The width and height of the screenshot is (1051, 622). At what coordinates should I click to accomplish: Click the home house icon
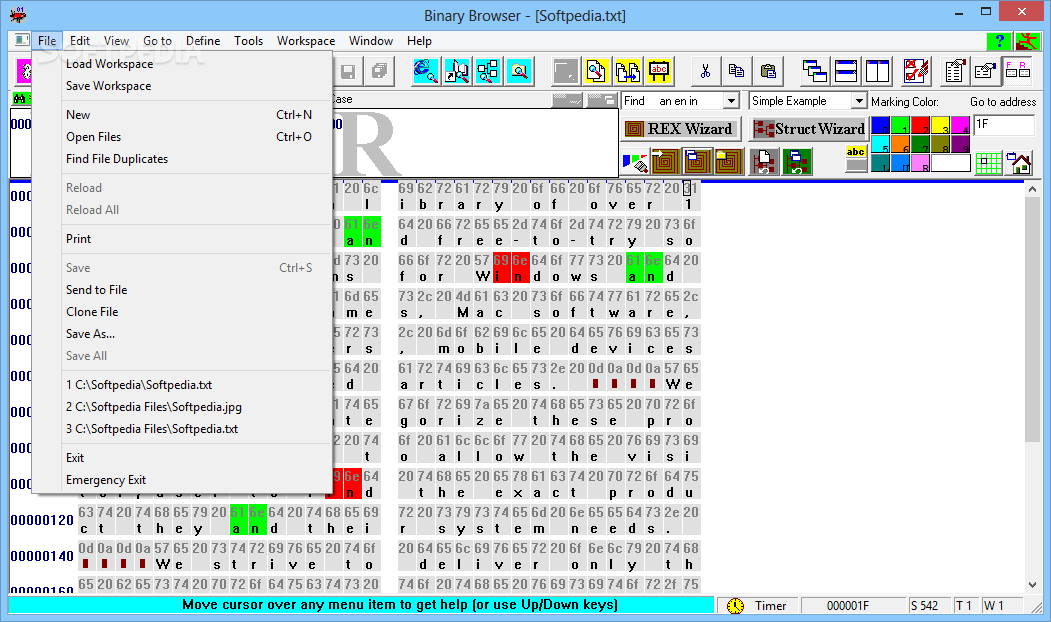pos(1020,163)
